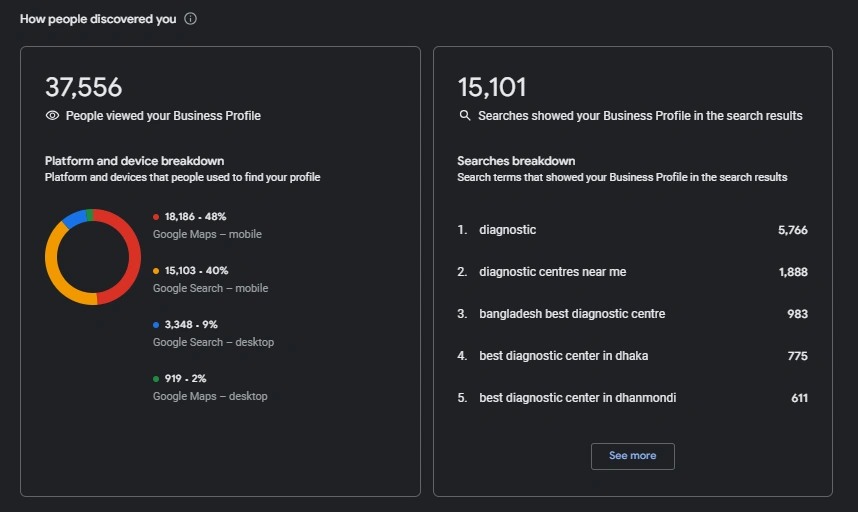Screen dimensions: 858x512
Task: Click the 'Google Maps – mobile' label
Action: coord(207,234)
